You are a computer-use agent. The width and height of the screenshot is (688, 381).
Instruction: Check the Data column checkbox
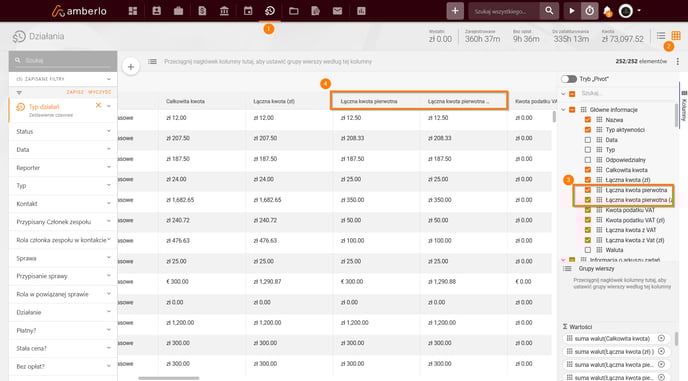pyautogui.click(x=588, y=140)
